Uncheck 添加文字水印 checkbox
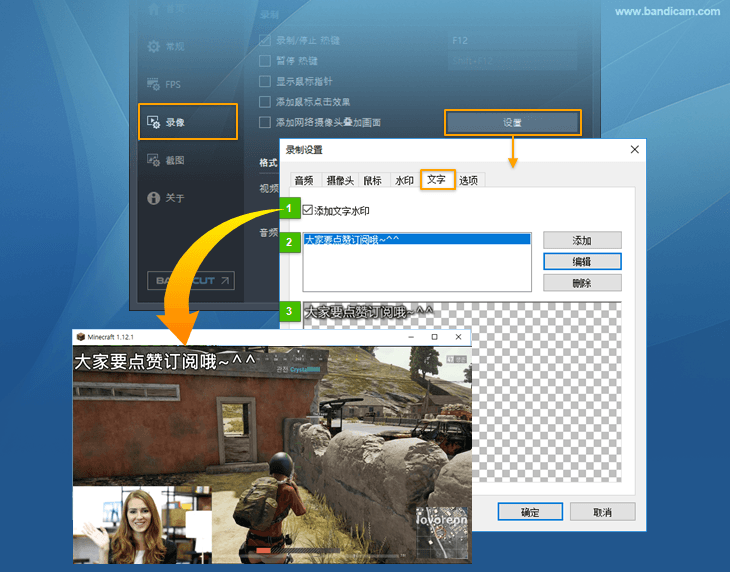 308,210
